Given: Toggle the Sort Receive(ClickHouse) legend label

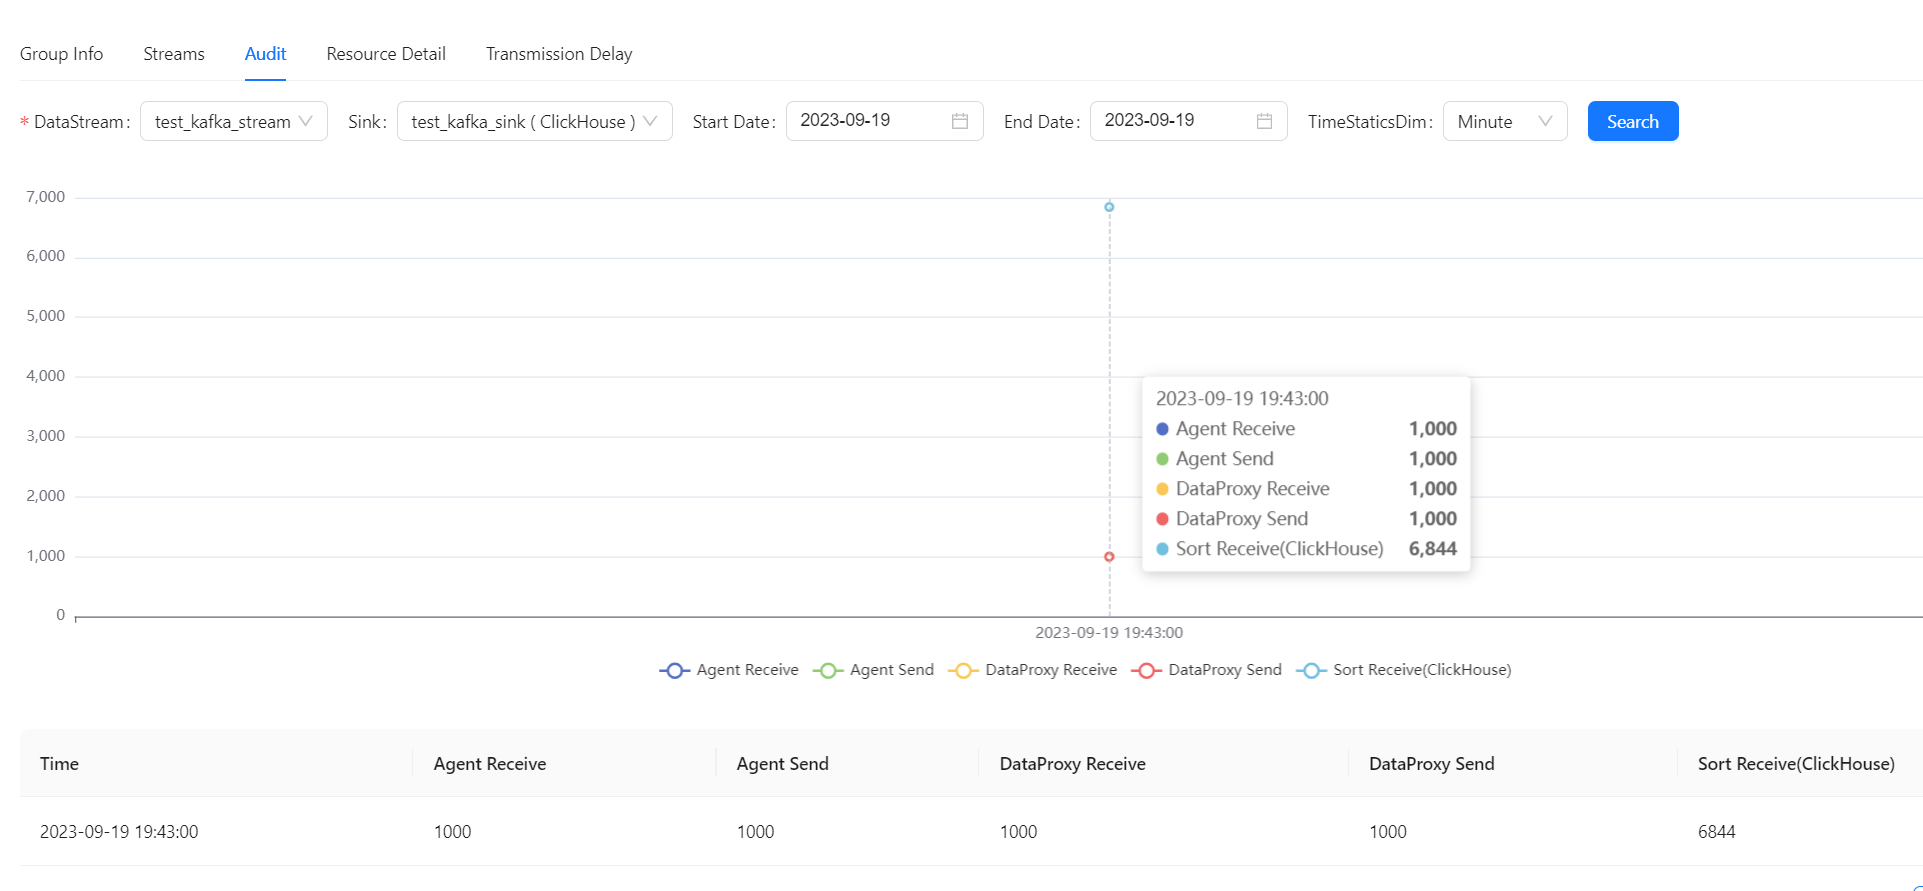Looking at the screenshot, I should [1421, 670].
